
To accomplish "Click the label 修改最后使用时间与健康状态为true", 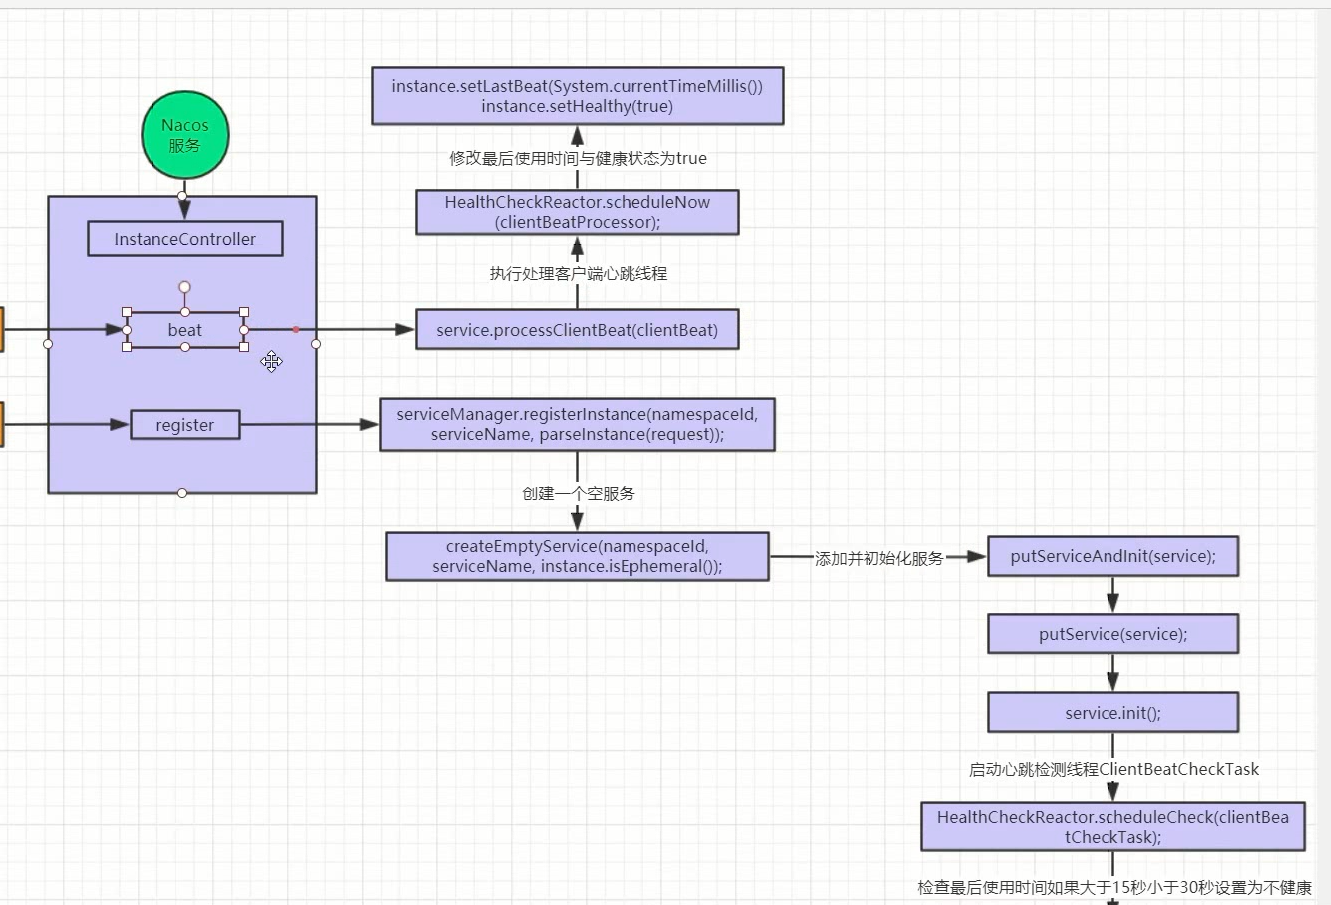I will 578,158.
